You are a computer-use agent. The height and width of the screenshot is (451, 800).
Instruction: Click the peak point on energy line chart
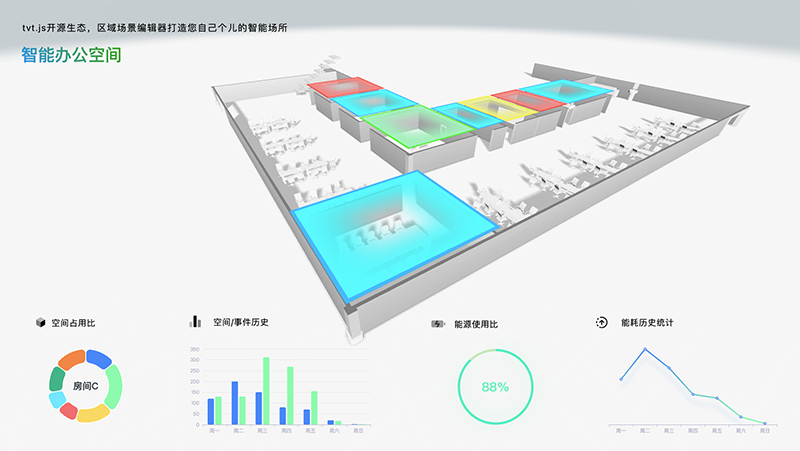(x=645, y=349)
